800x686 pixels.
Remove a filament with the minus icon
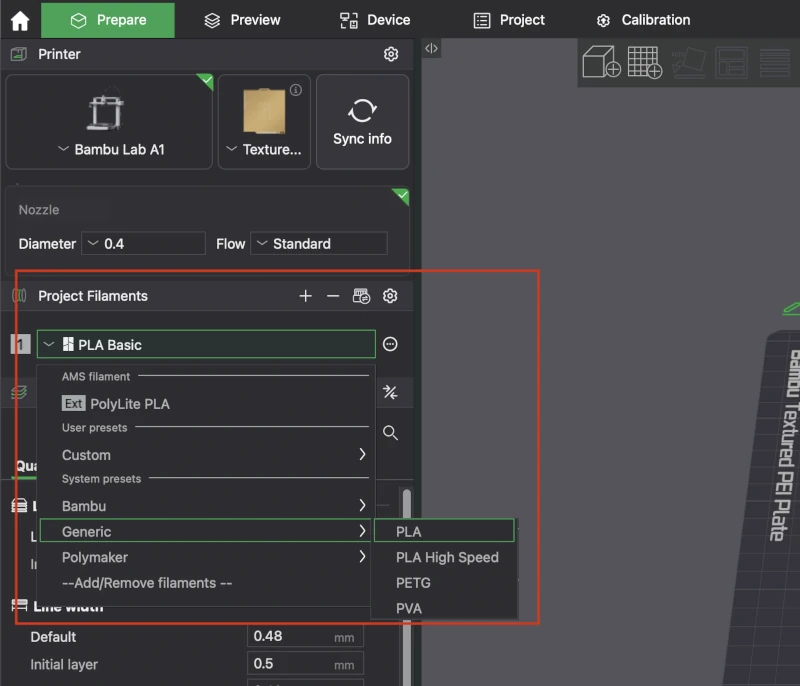[333, 296]
